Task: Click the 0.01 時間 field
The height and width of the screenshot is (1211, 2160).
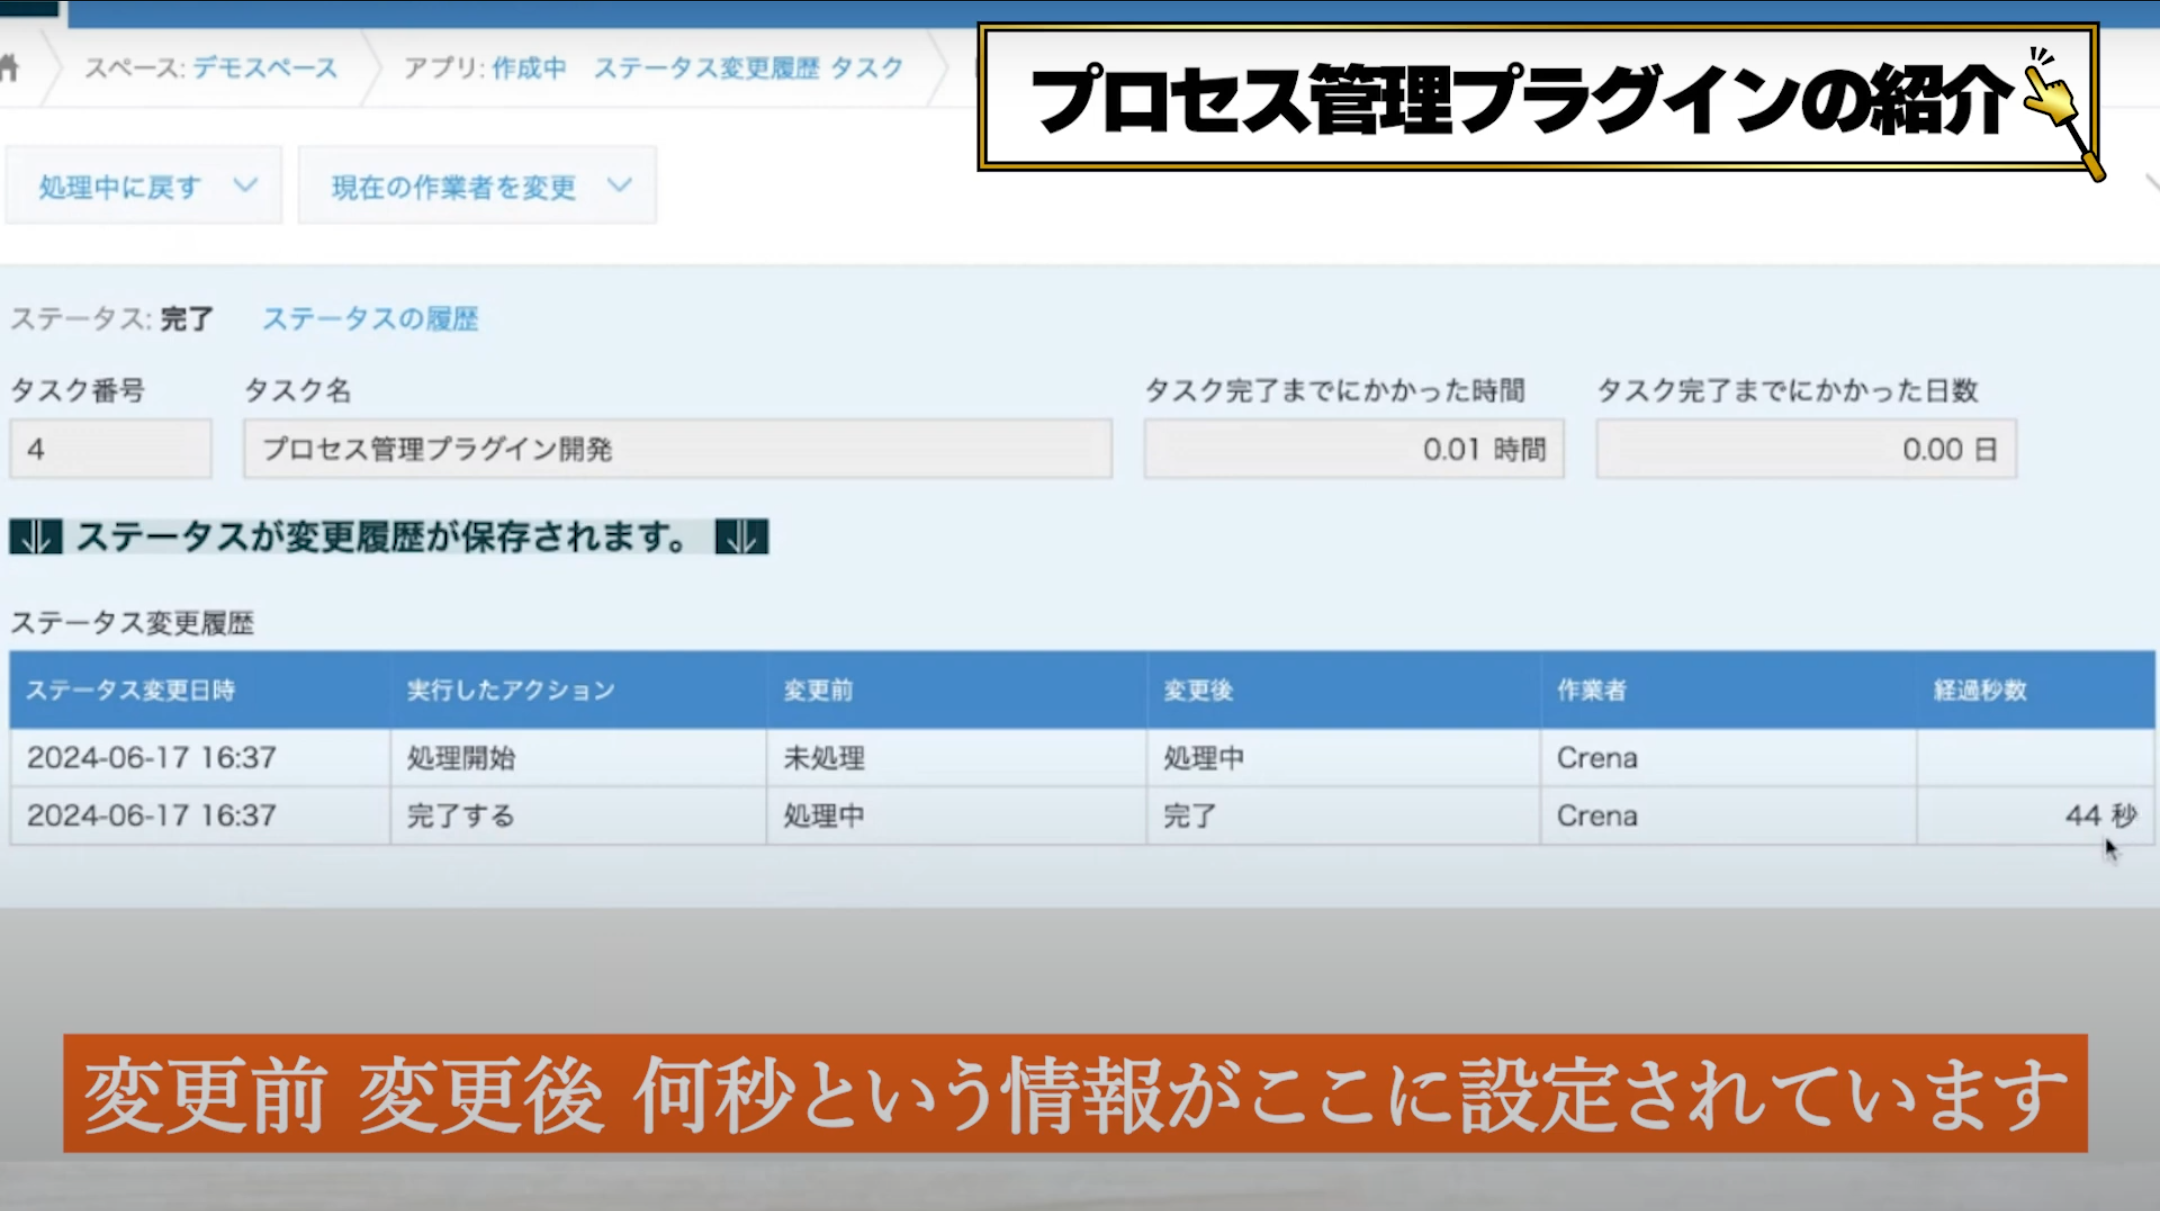Action: point(1354,449)
